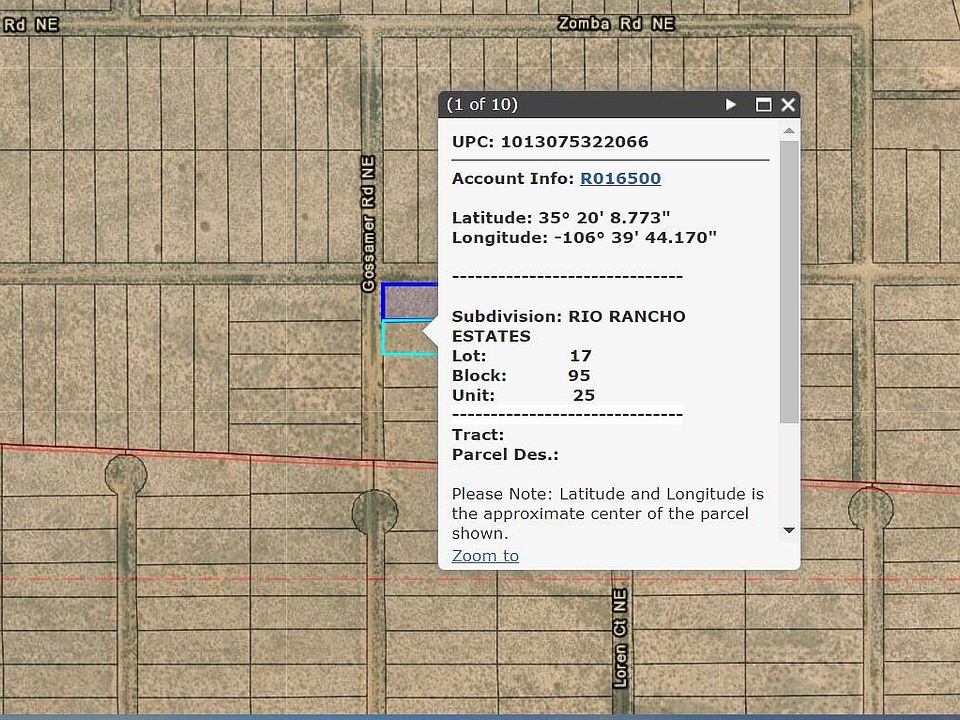Open account info link R016500
The height and width of the screenshot is (720, 960).
coord(620,179)
